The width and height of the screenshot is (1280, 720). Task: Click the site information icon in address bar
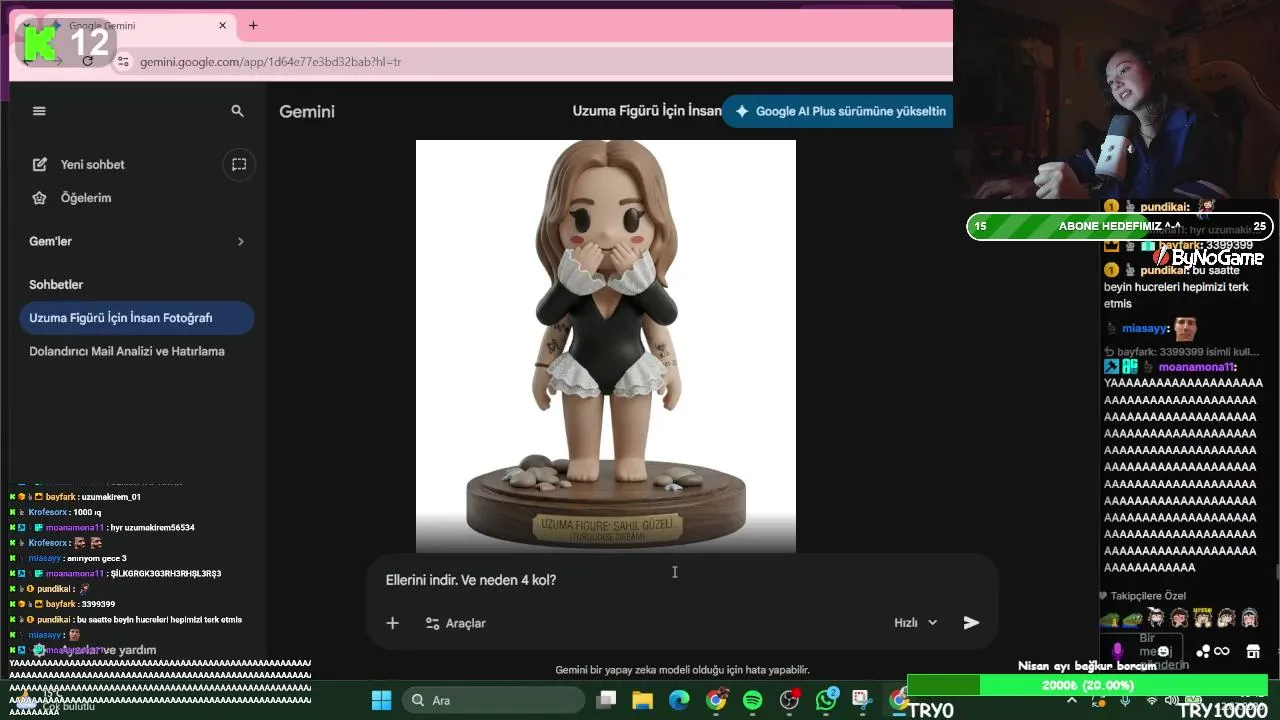click(x=123, y=61)
